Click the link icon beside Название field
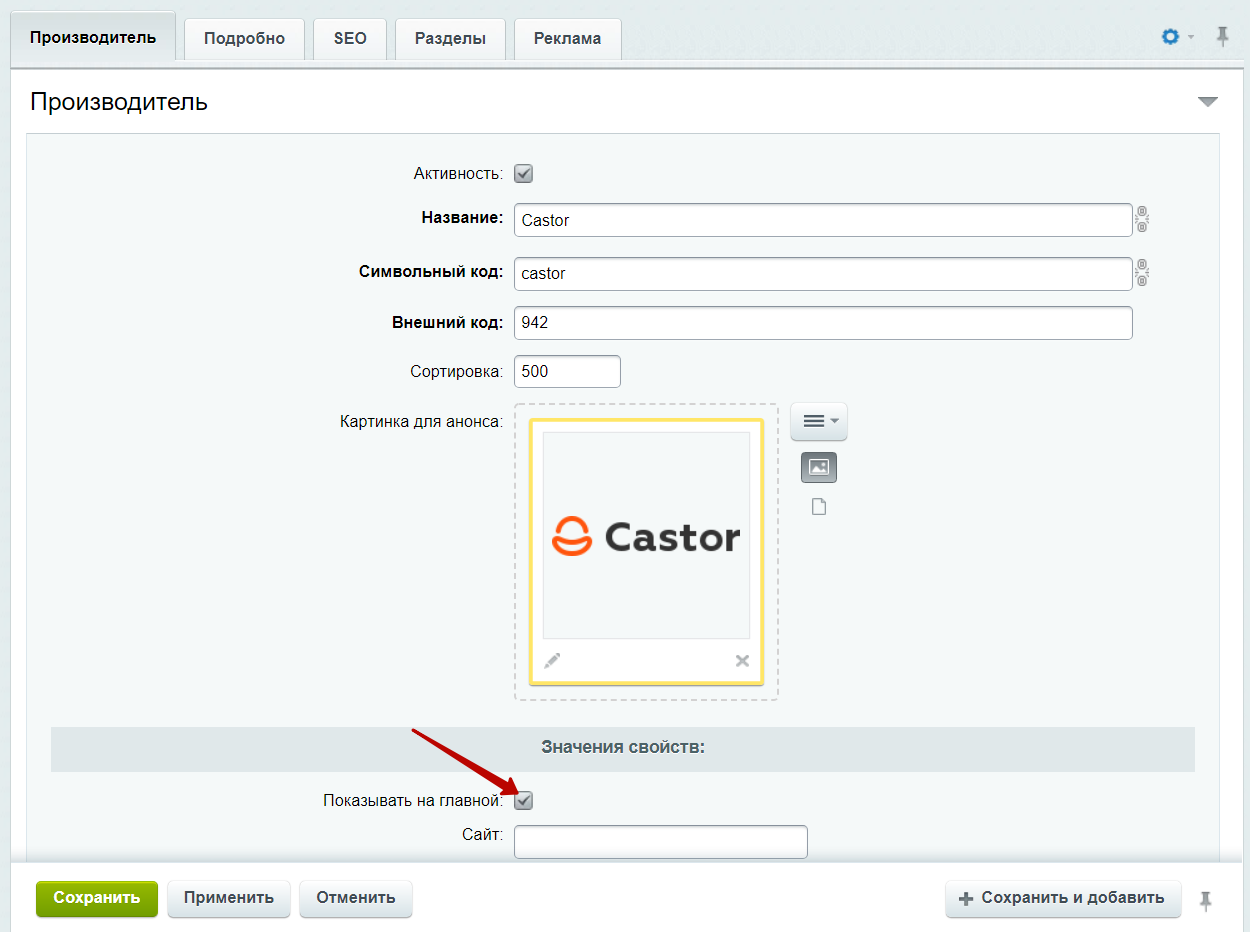This screenshot has height=932, width=1250. pyautogui.click(x=1142, y=219)
